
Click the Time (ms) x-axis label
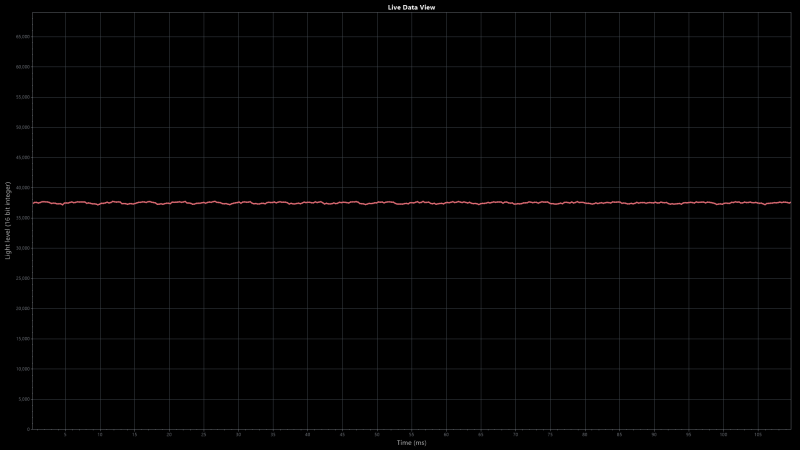(x=411, y=442)
